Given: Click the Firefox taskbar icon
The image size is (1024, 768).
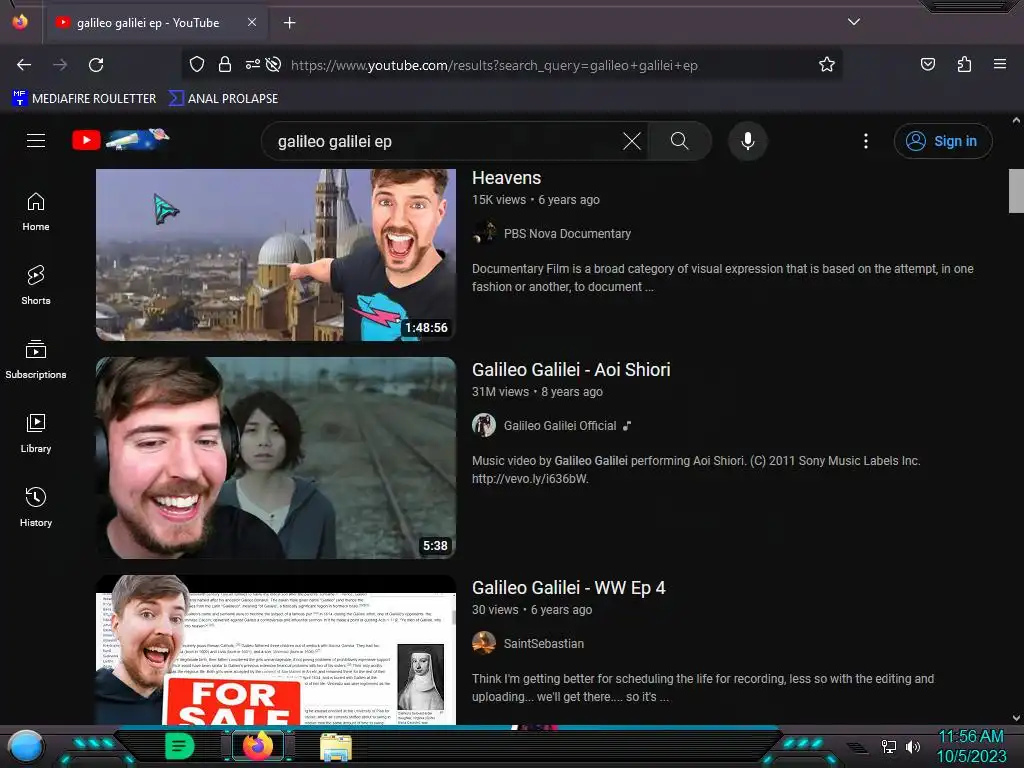Looking at the screenshot, I should pyautogui.click(x=258, y=746).
